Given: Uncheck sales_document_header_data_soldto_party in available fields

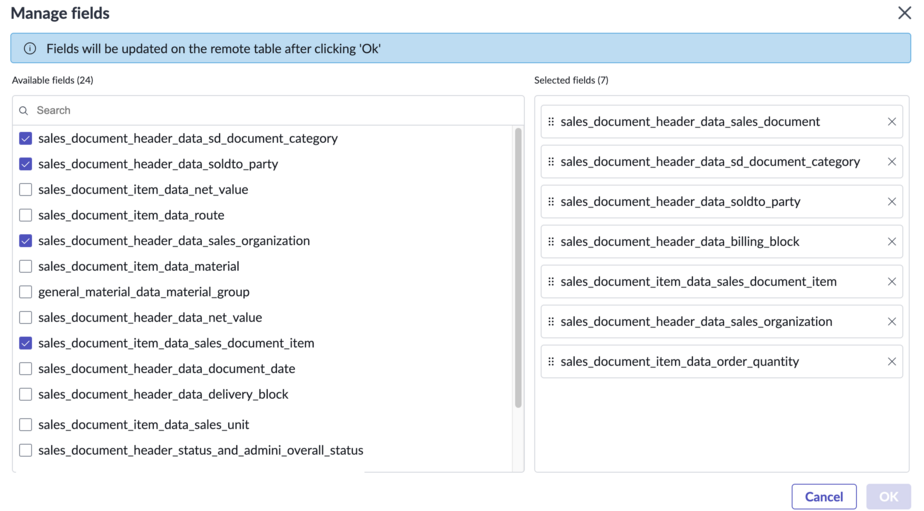Looking at the screenshot, I should coord(25,164).
